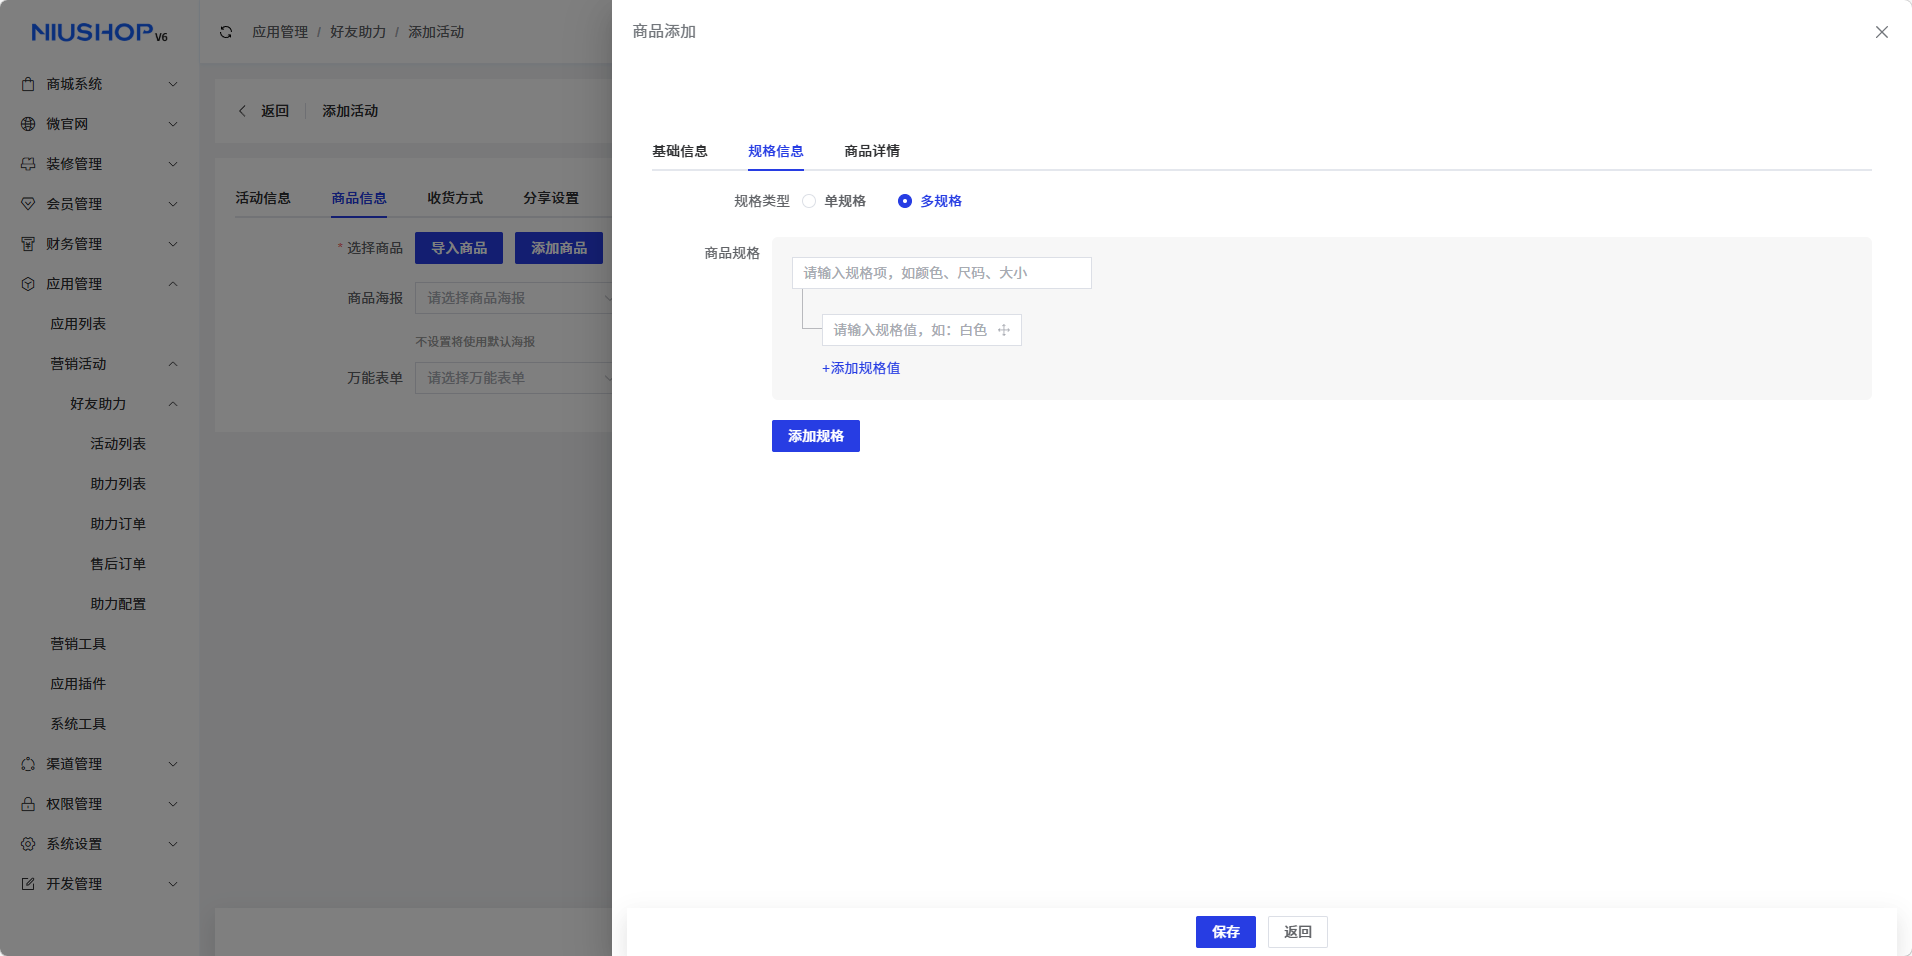Open the 商品海报 dropdown
The width and height of the screenshot is (1912, 956).
coord(513,298)
